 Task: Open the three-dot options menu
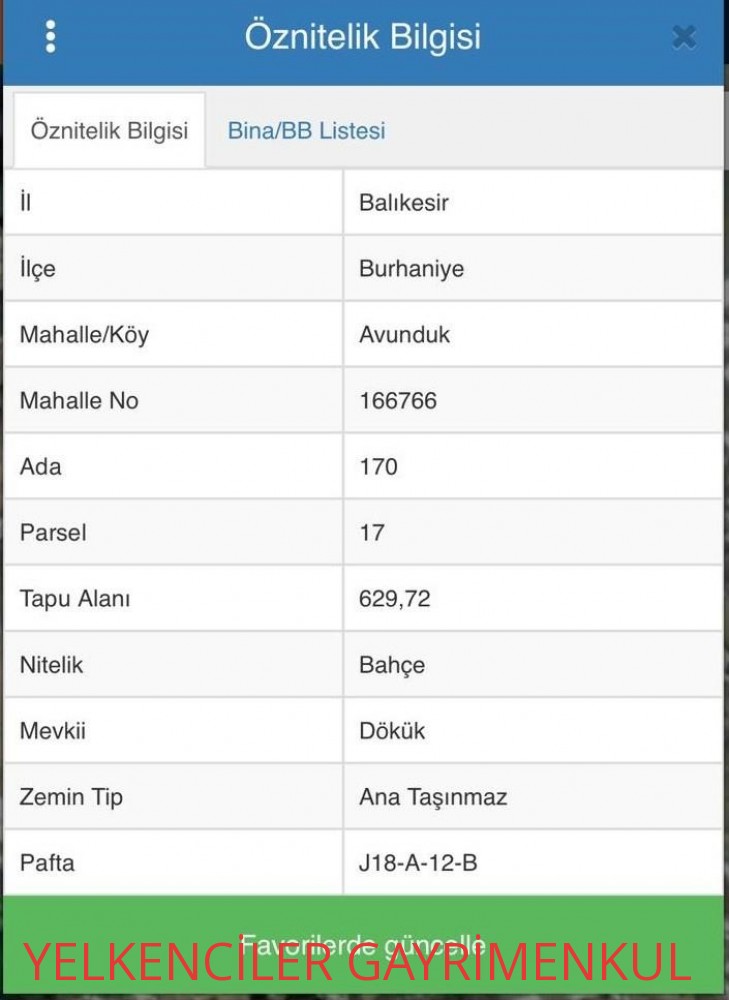50,36
